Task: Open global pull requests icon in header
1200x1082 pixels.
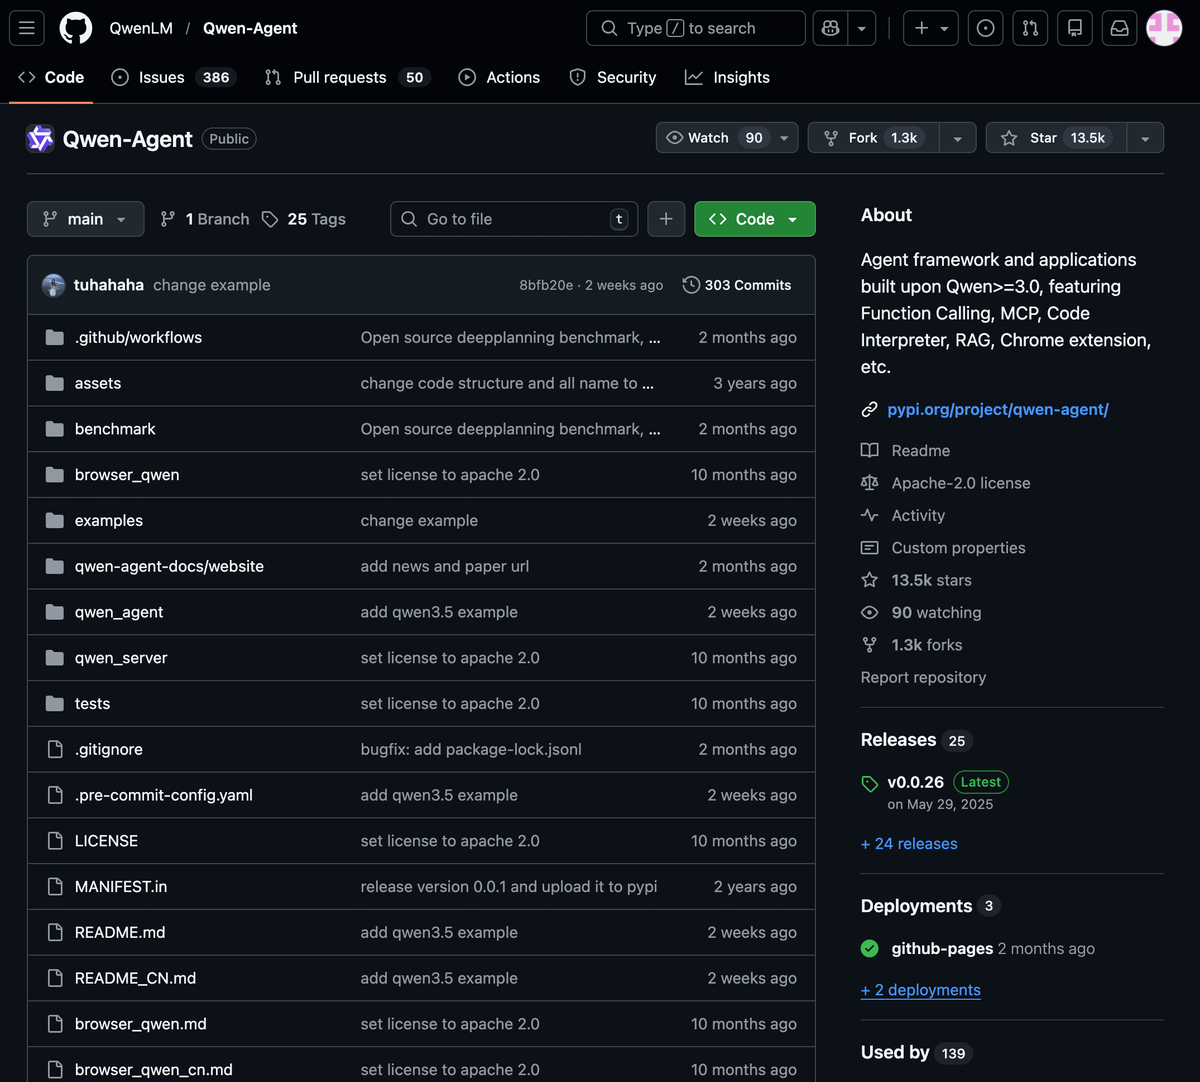Action: tap(1030, 28)
